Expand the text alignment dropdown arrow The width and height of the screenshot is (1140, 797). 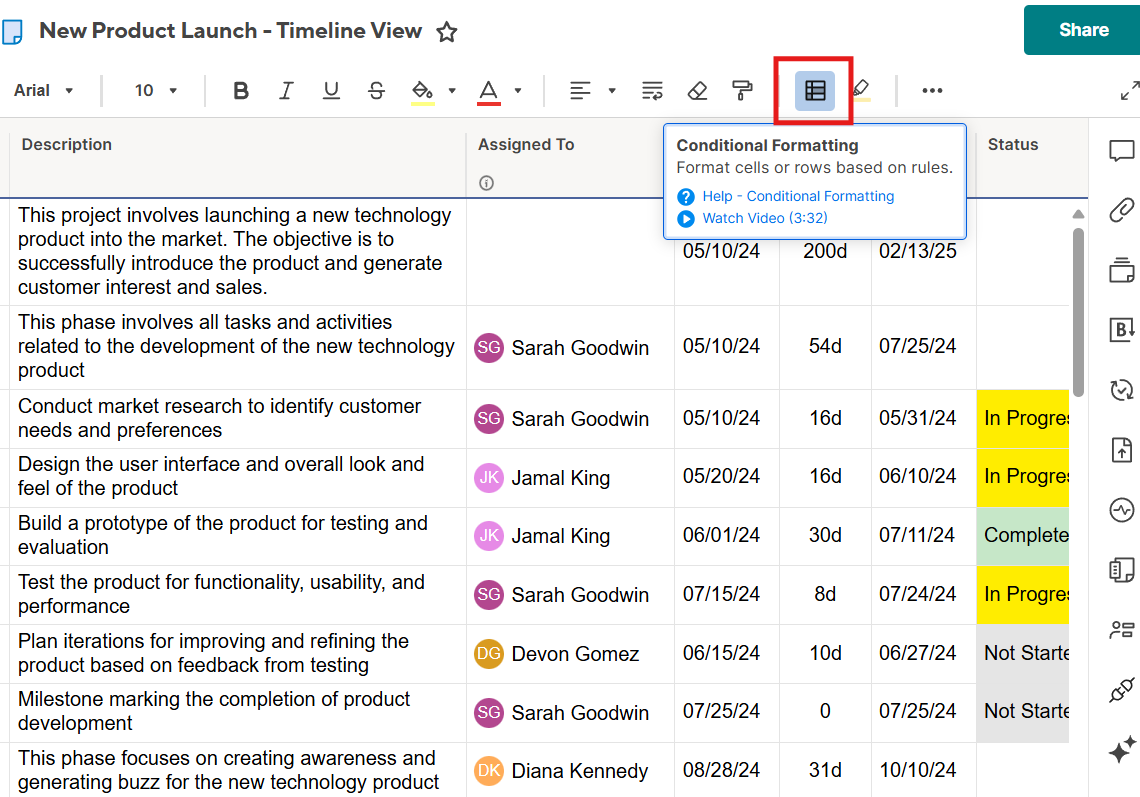612,91
